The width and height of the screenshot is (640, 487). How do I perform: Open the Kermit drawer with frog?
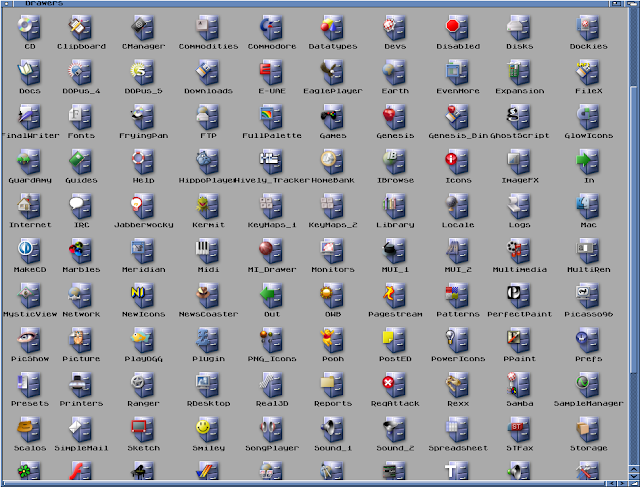click(208, 206)
